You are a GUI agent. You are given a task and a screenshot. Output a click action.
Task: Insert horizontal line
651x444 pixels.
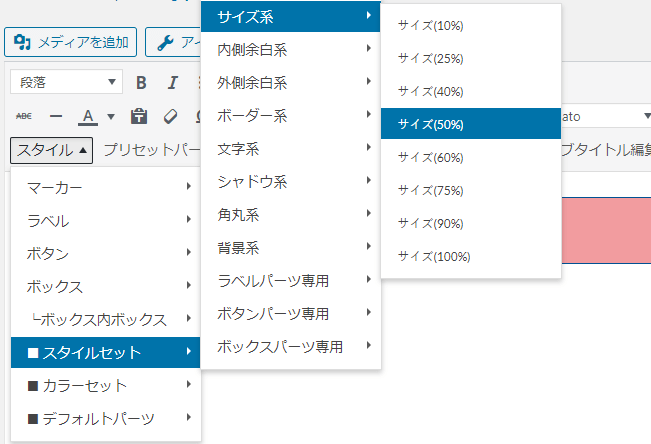point(56,116)
